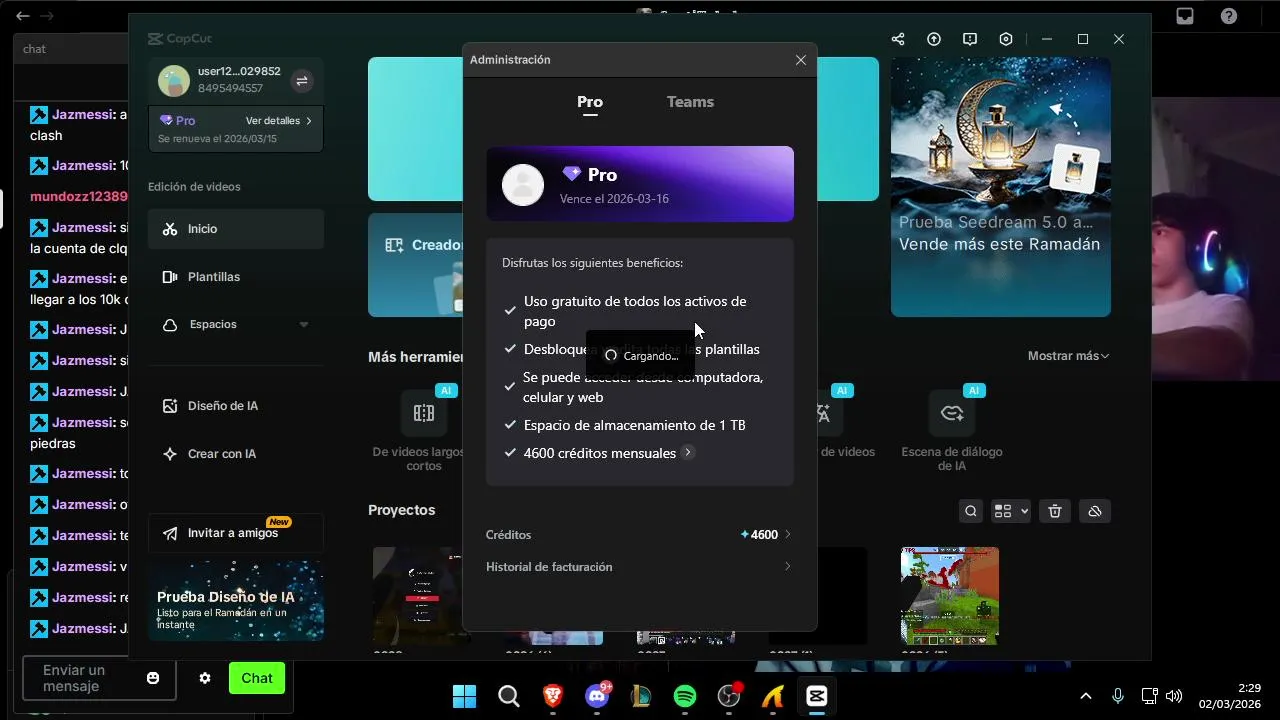The width and height of the screenshot is (1280, 720).
Task: Click the Espacio de almacenamiento de 1 TB line
Action: point(635,425)
